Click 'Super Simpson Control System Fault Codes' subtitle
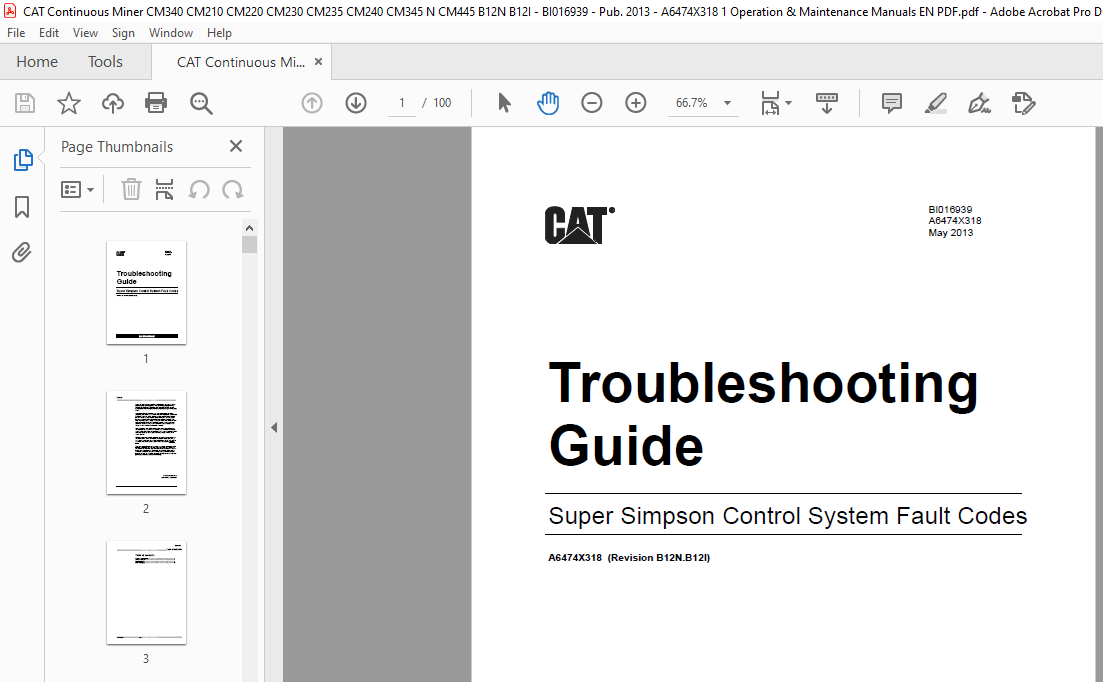Viewport: 1103px width, 682px height. coord(788,515)
